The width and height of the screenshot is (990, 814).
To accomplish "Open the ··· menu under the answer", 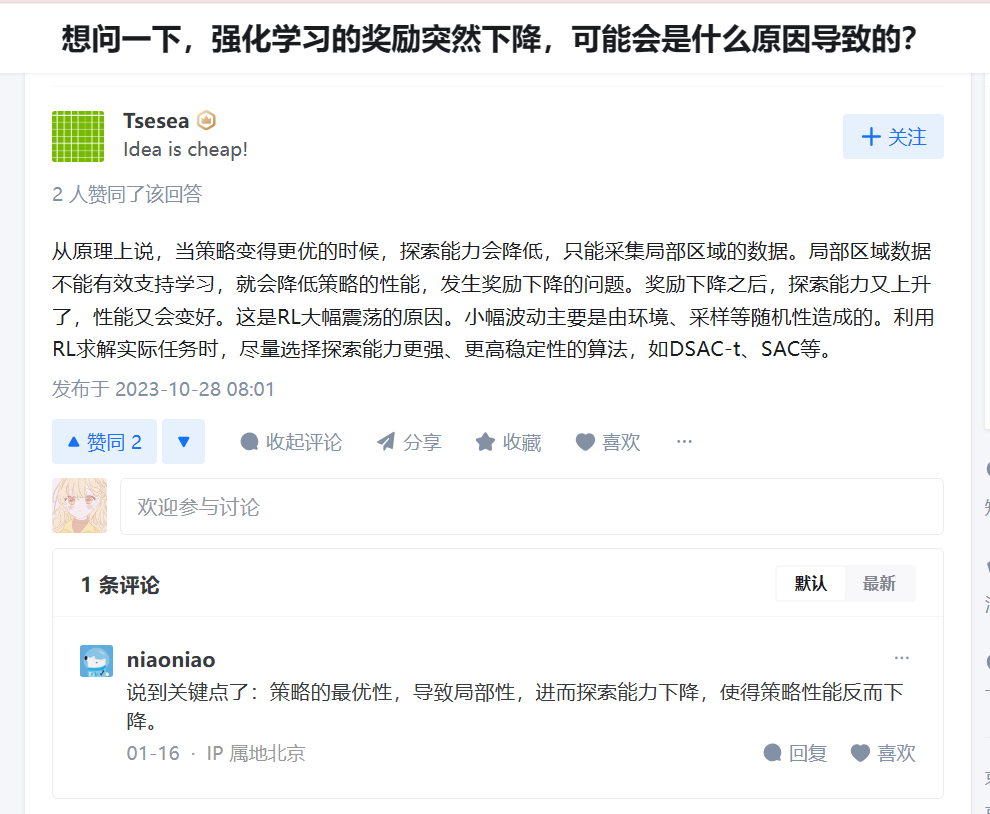I will [684, 441].
